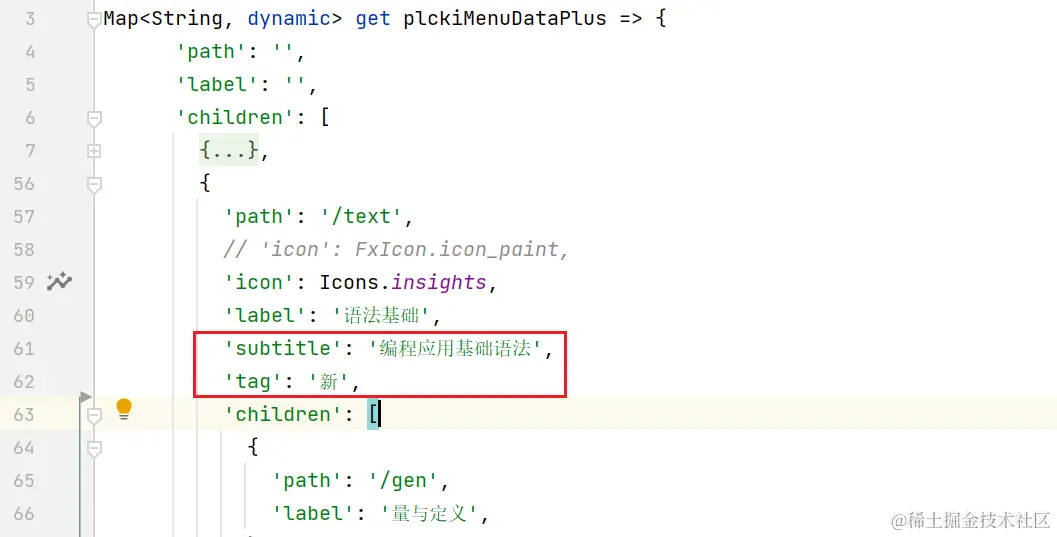Collapse the map block at line 56
The height and width of the screenshot is (537, 1057).
(x=94, y=184)
